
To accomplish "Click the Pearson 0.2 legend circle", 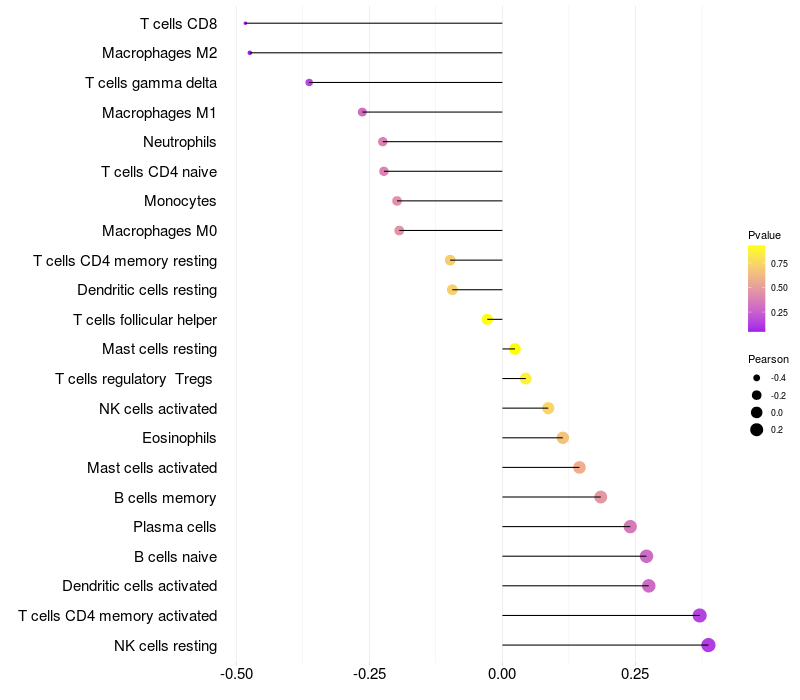I will [x=756, y=430].
